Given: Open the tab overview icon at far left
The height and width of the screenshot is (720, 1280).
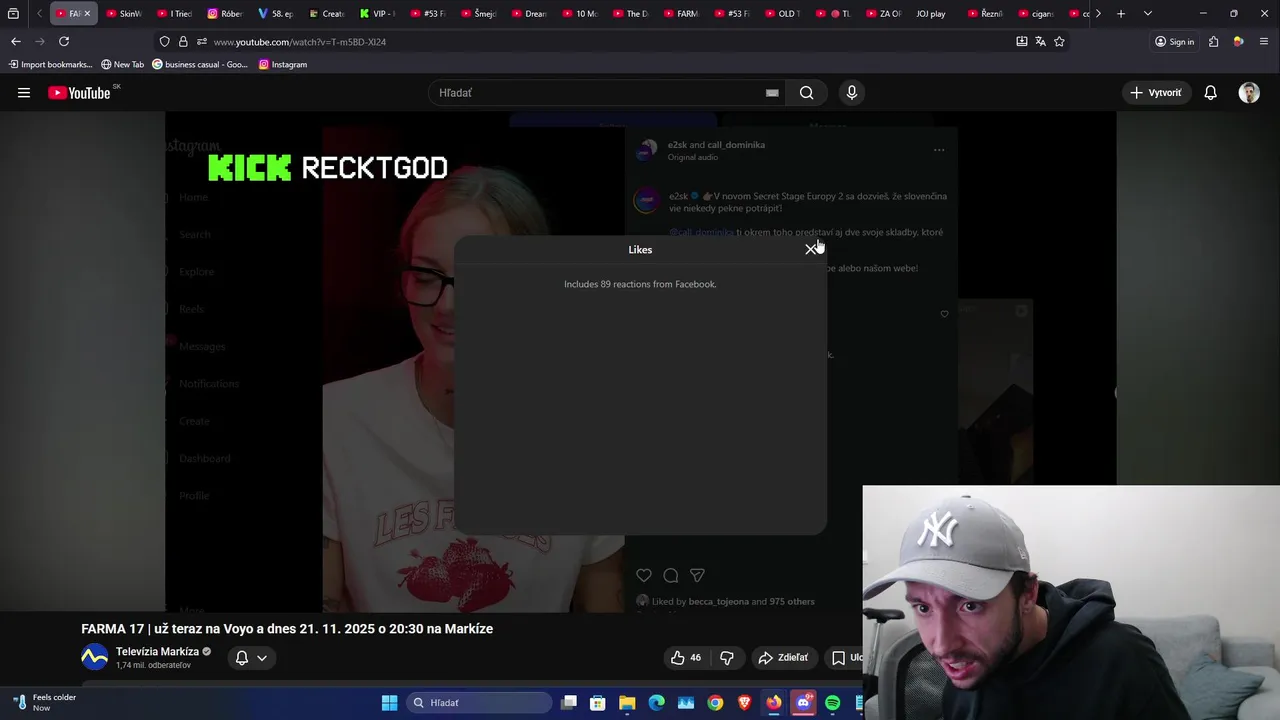Looking at the screenshot, I should pos(13,14).
